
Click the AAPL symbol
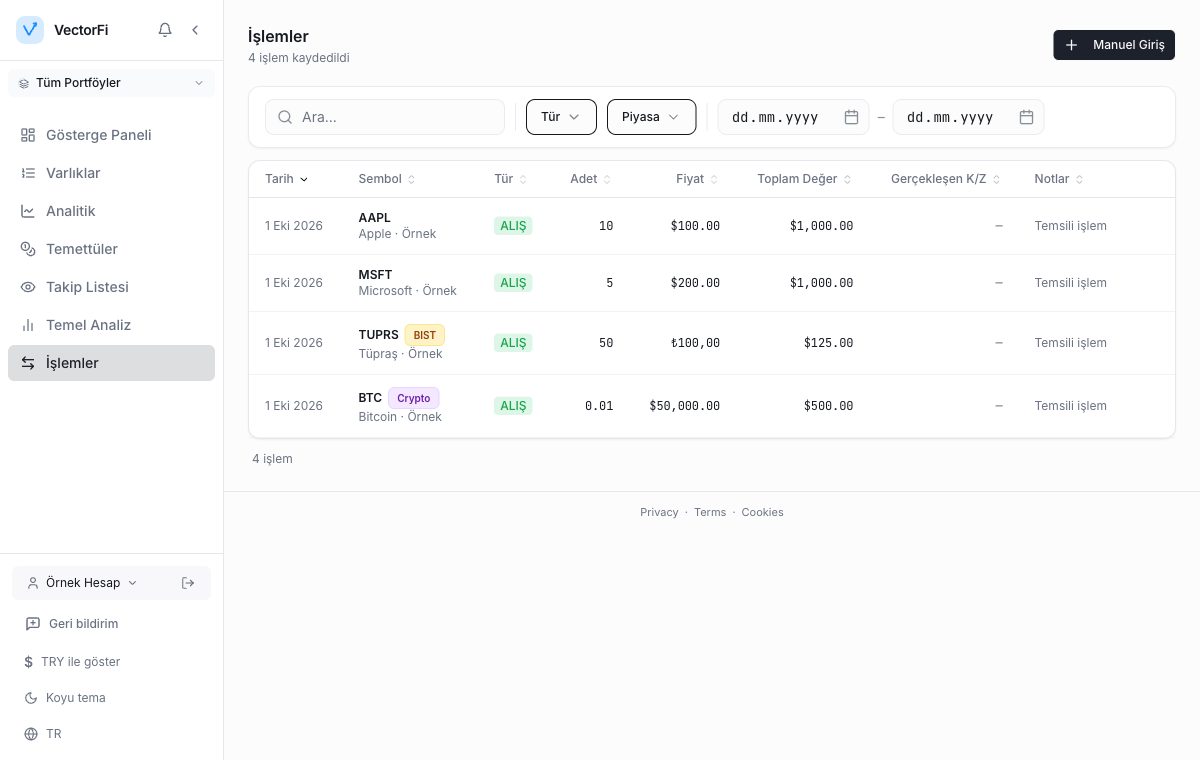pos(375,217)
